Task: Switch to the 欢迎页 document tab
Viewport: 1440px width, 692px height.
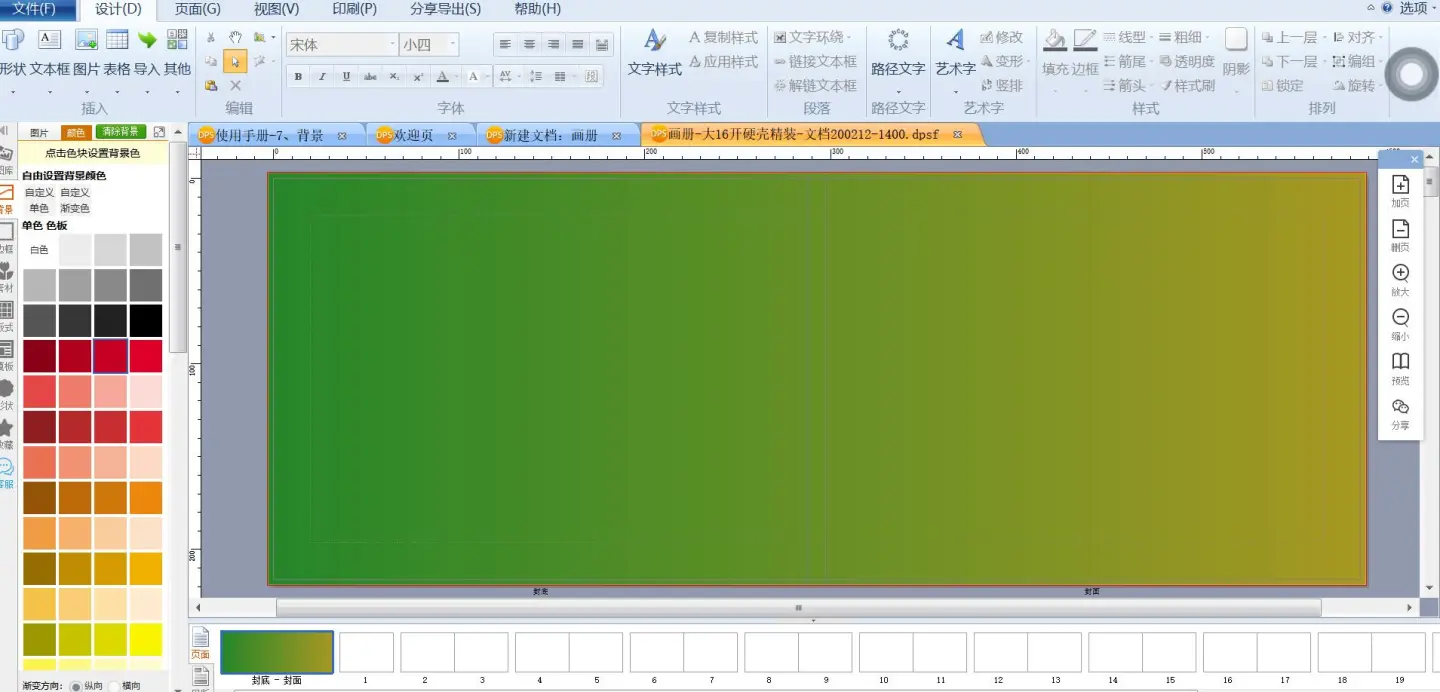Action: point(413,135)
